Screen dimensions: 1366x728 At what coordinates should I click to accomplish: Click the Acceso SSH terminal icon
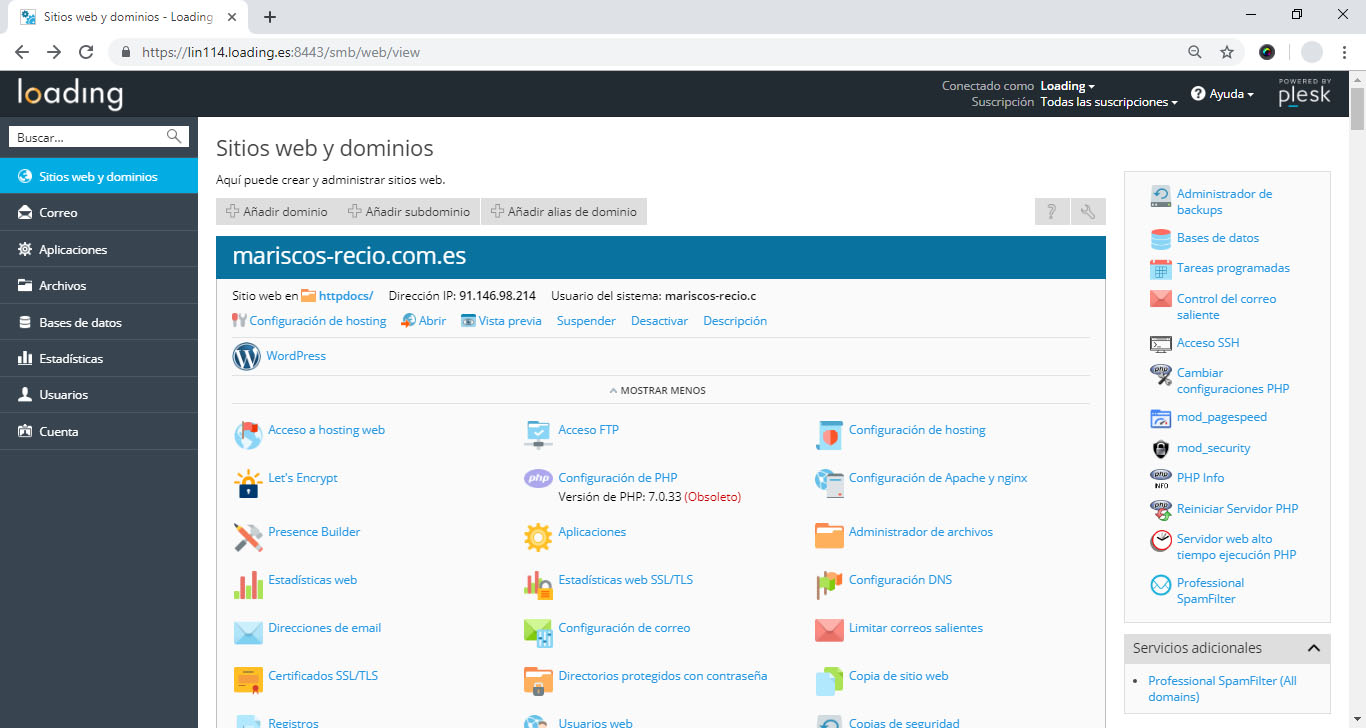1160,343
